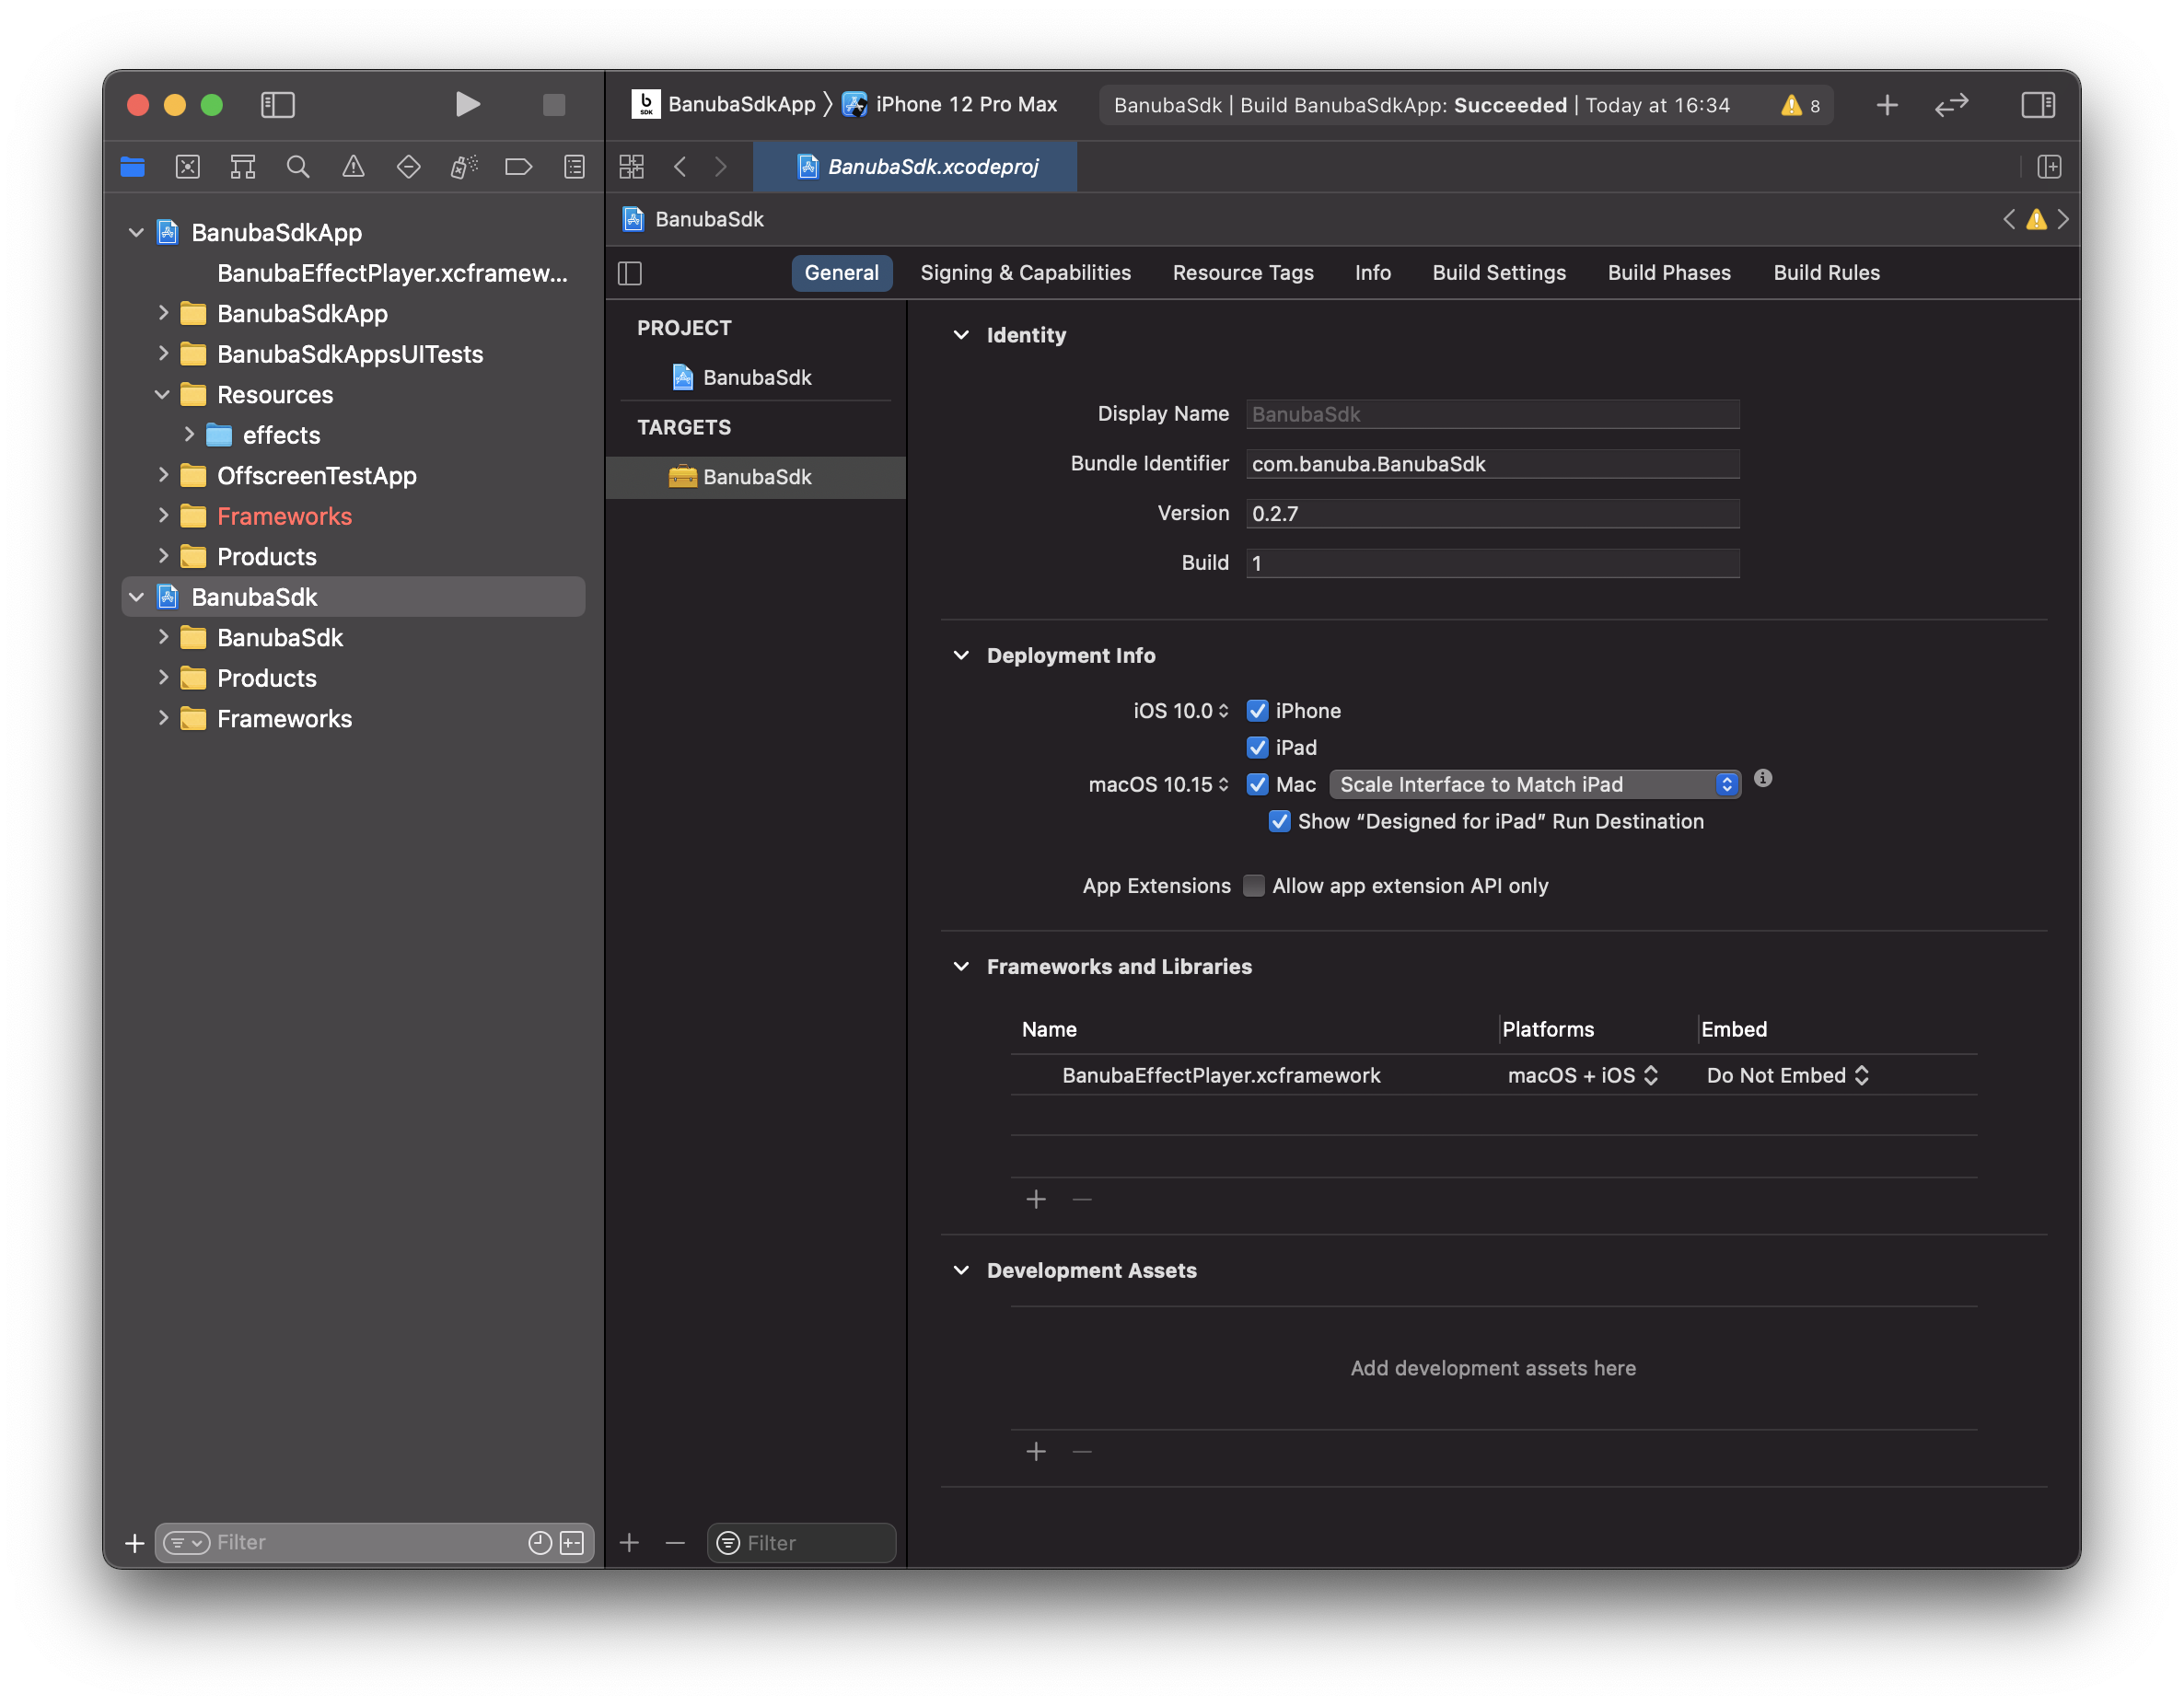Jump to the previous issue arrow
Screen dimensions: 2184x1705
tap(2008, 219)
